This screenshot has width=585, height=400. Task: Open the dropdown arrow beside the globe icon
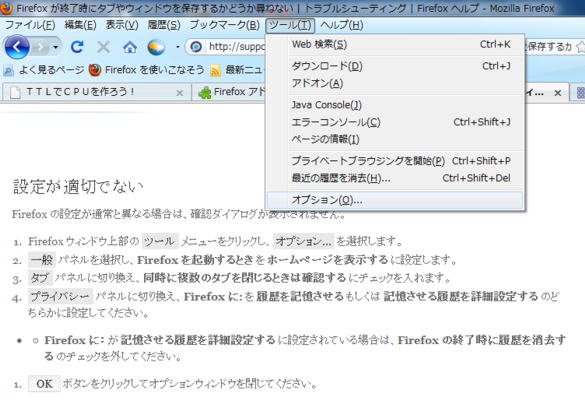tap(178, 47)
